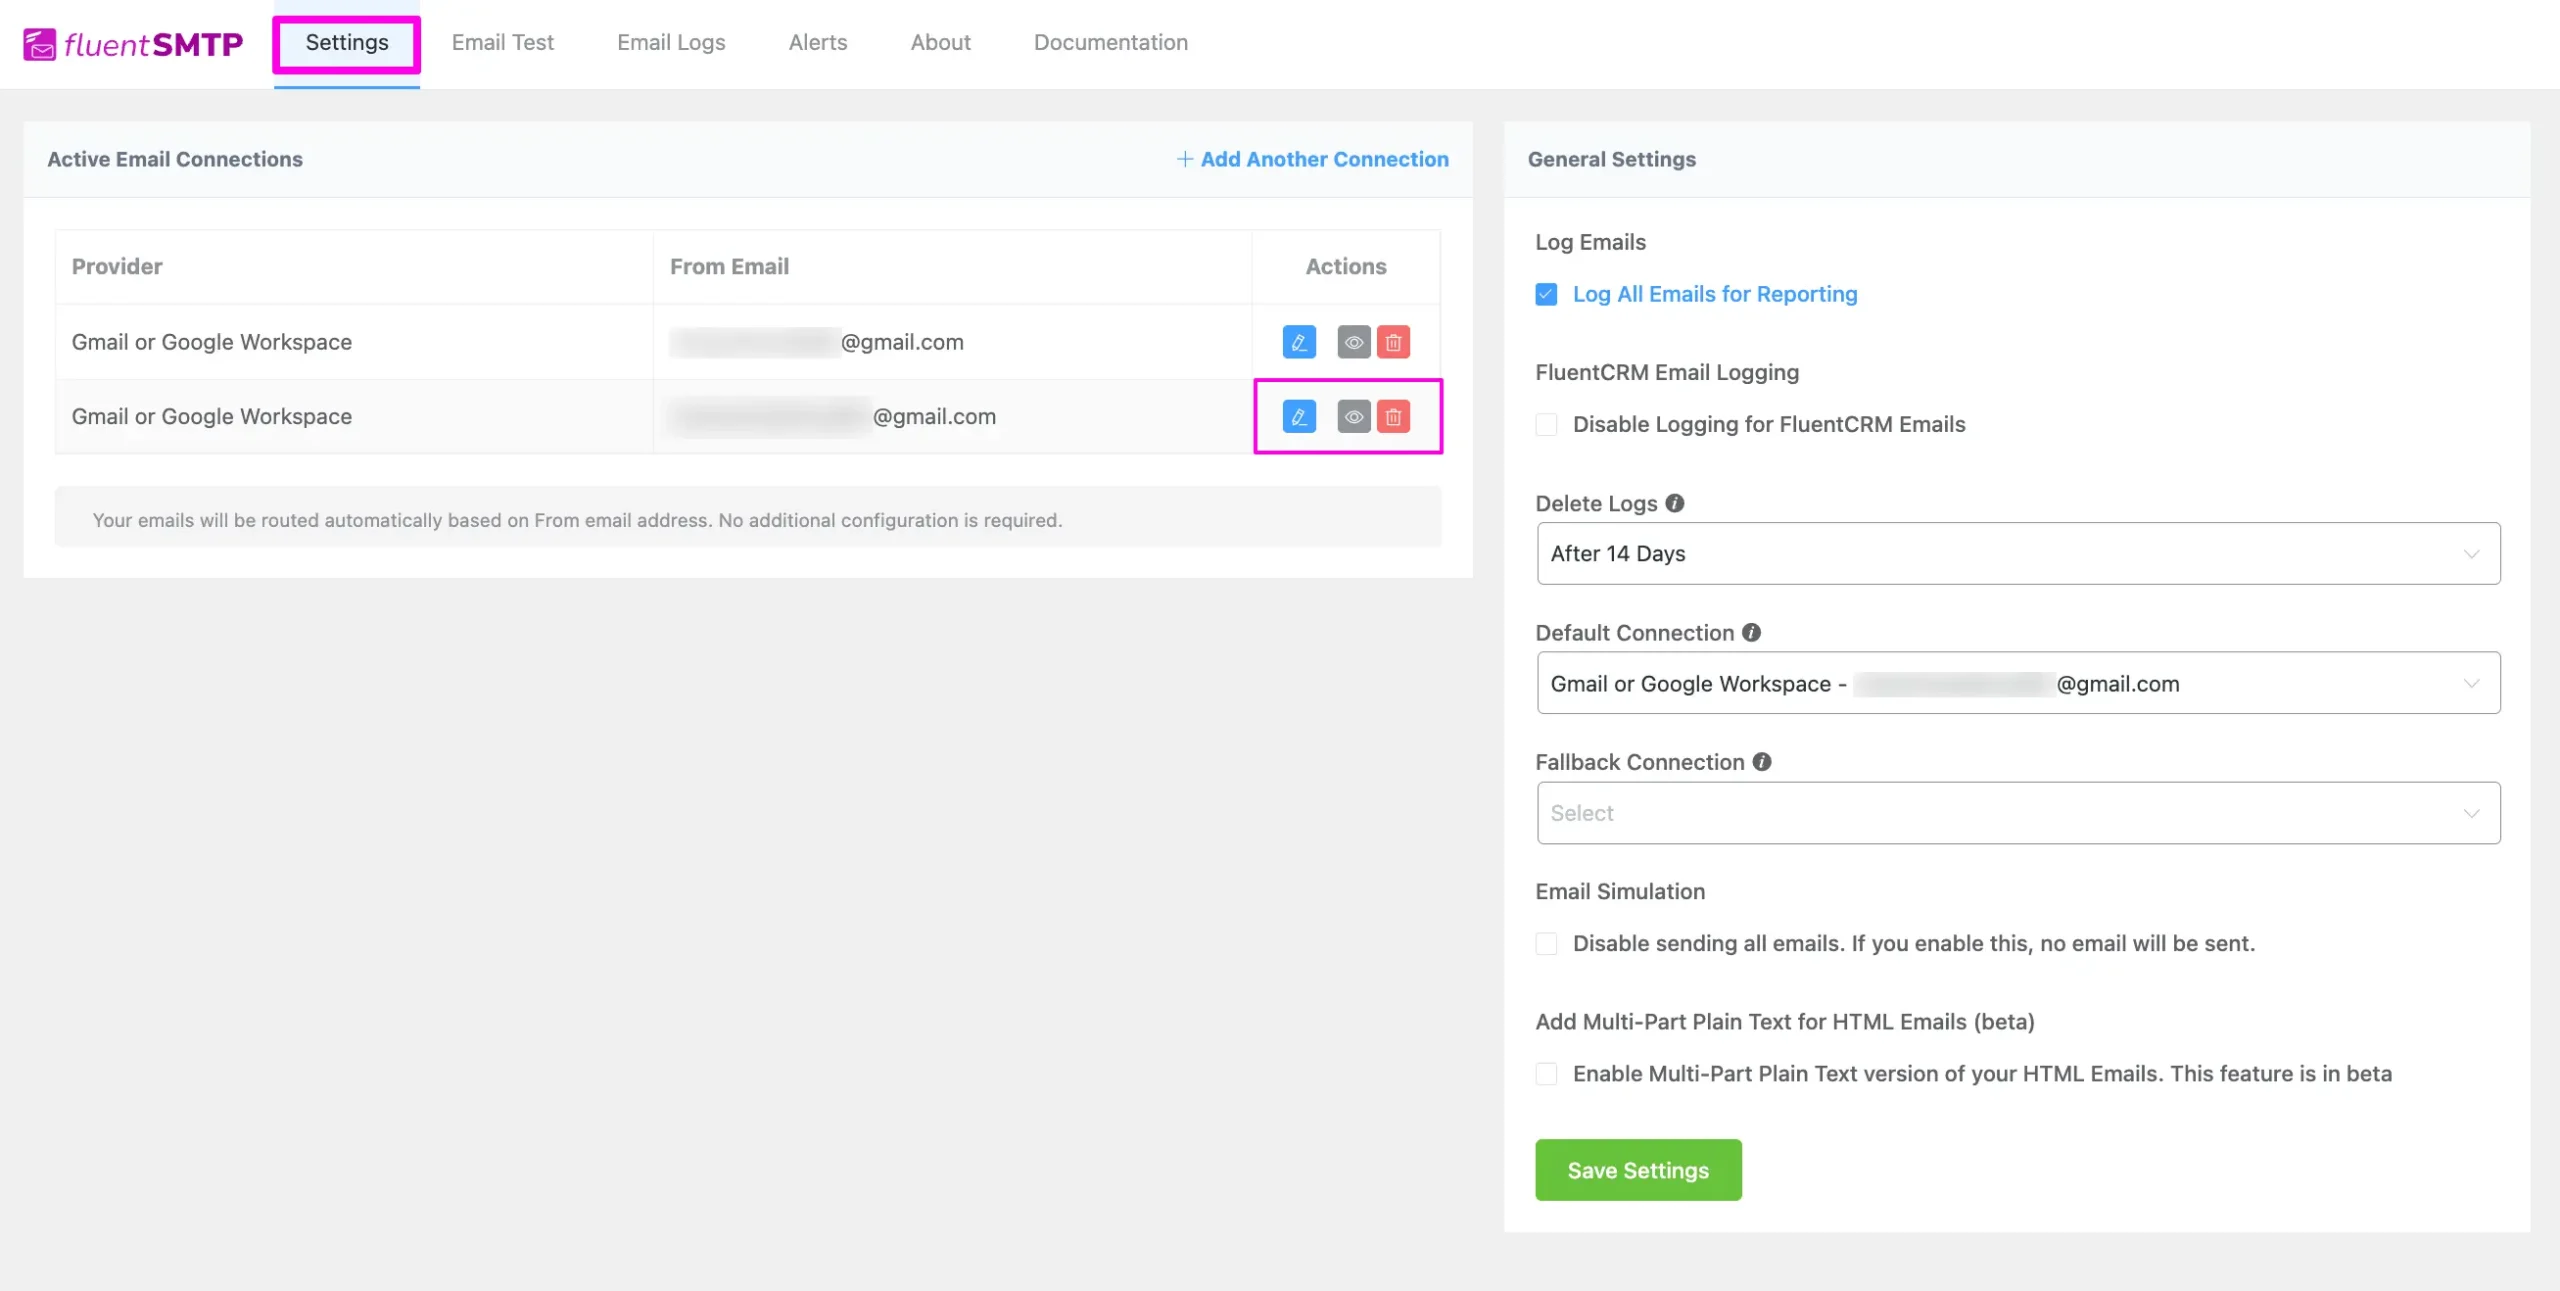The width and height of the screenshot is (2560, 1291).
Task: Click the Active Email Connections heading
Action: pos(175,159)
